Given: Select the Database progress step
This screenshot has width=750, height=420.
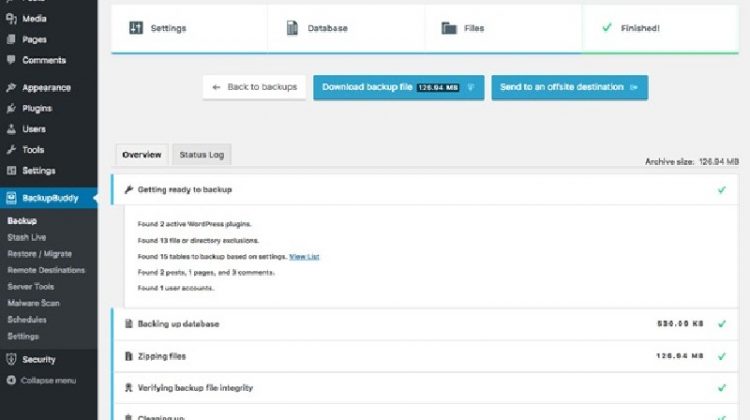Looking at the screenshot, I should (346, 28).
